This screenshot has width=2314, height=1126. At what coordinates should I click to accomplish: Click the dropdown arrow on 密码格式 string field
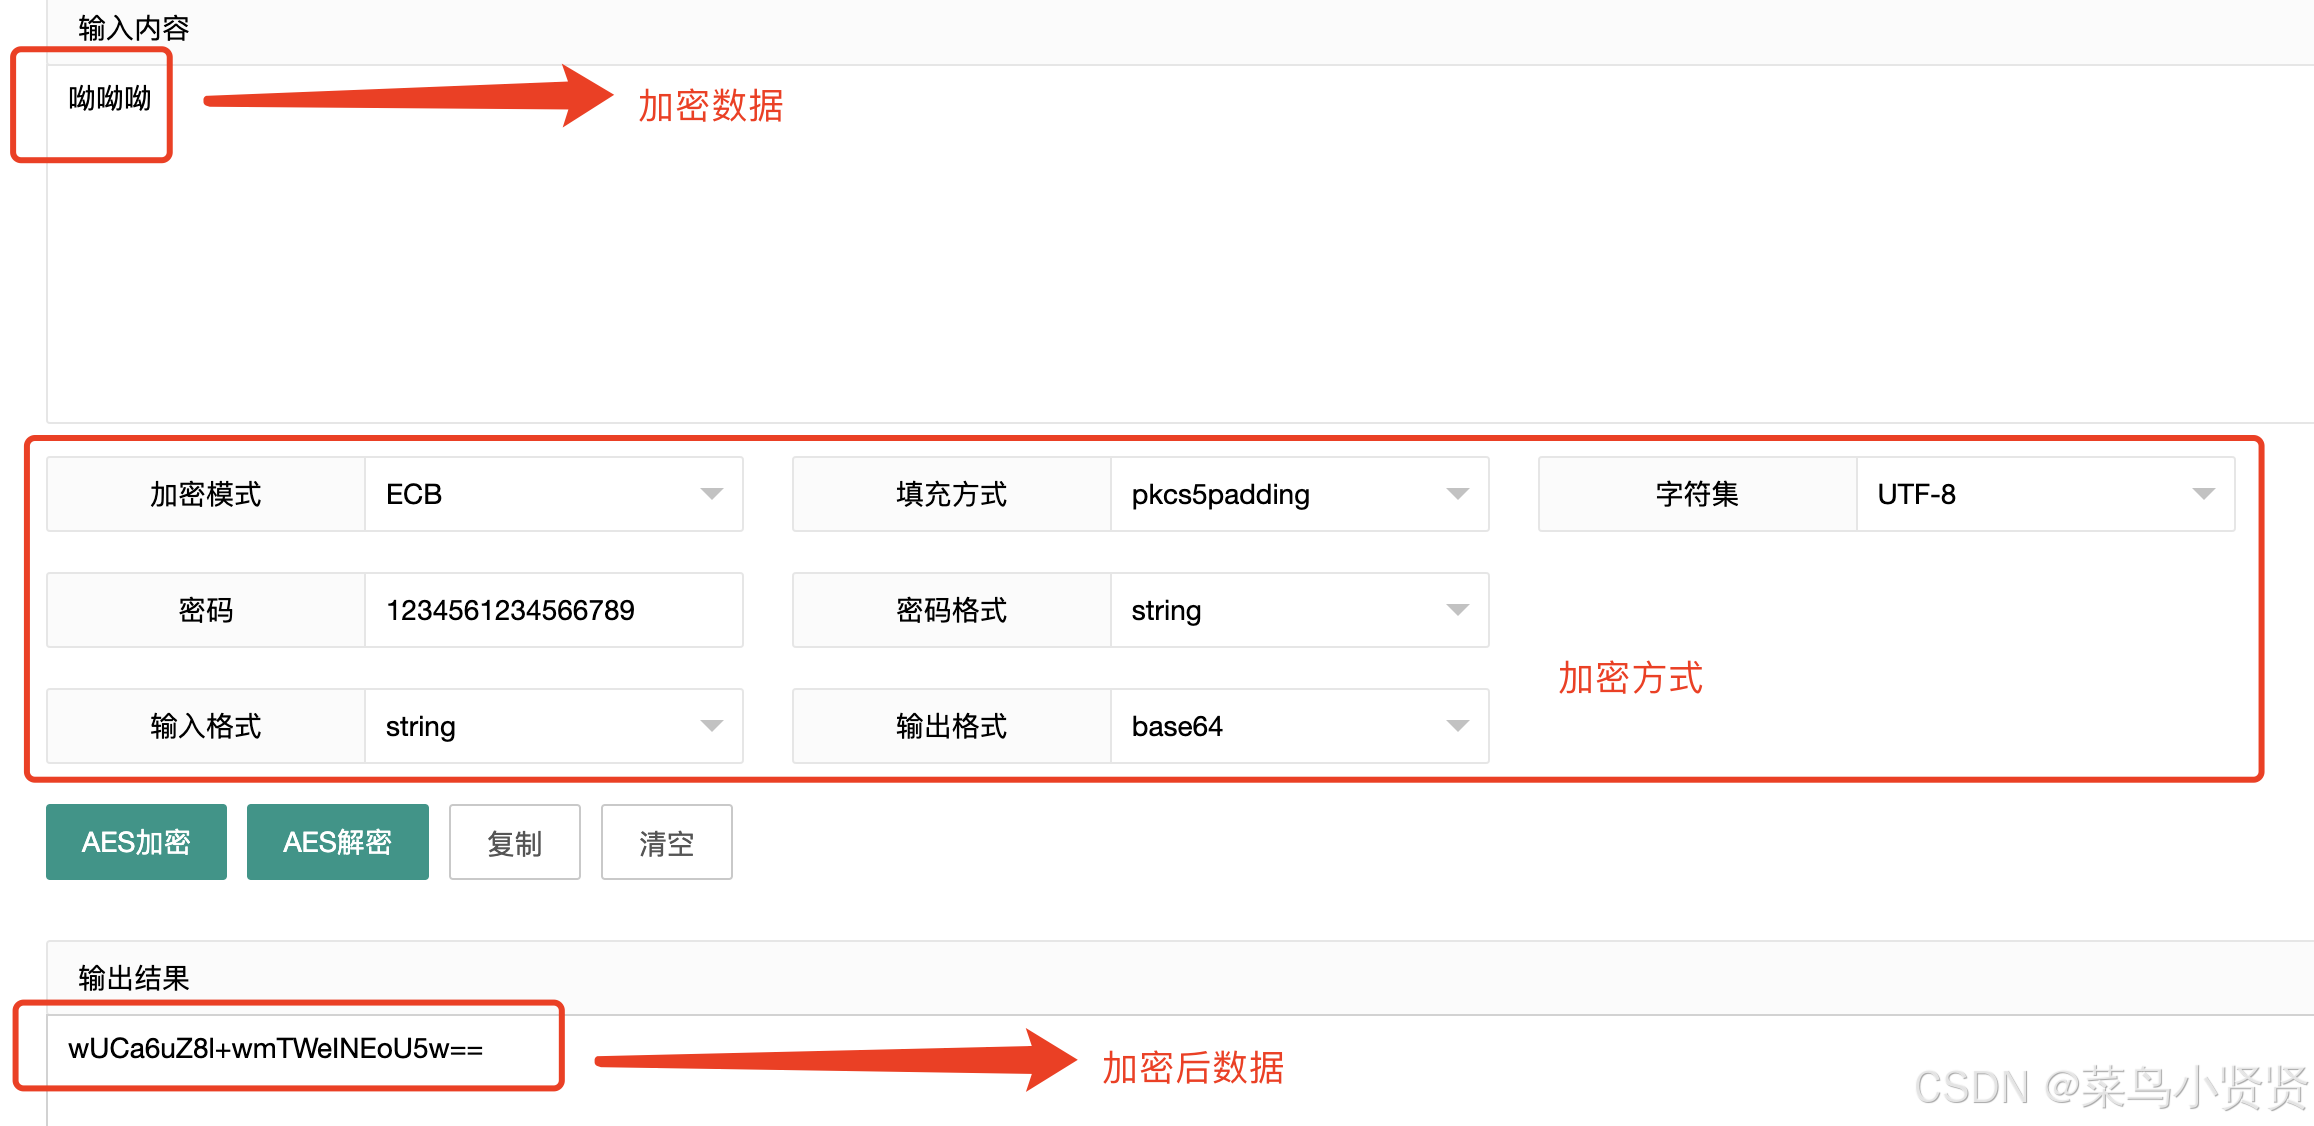(x=1459, y=609)
